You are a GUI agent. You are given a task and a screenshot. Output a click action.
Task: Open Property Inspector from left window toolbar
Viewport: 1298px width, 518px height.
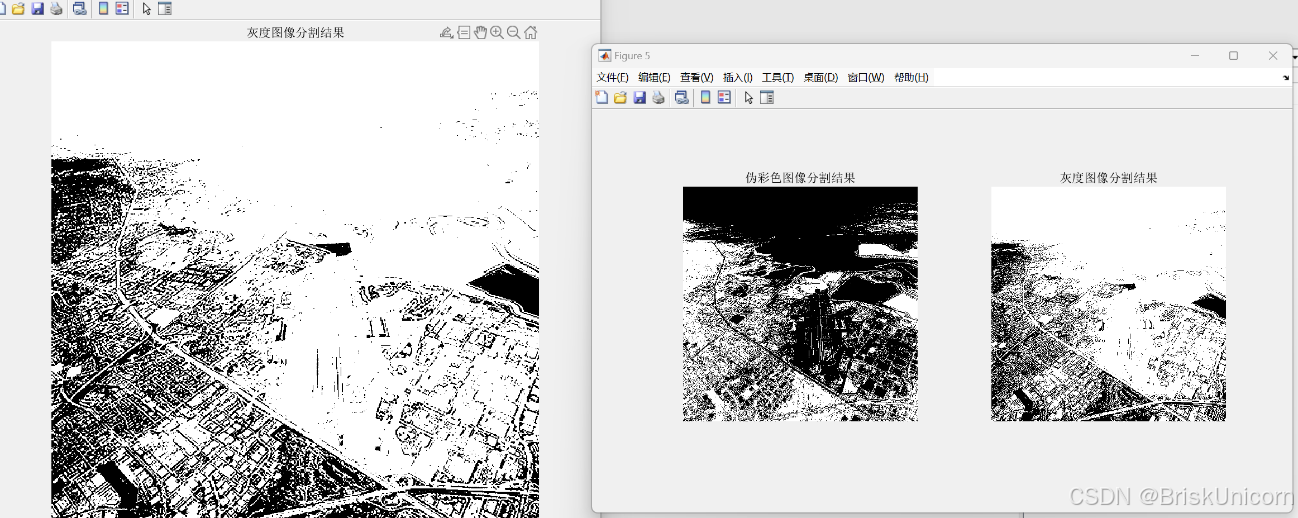coord(165,9)
